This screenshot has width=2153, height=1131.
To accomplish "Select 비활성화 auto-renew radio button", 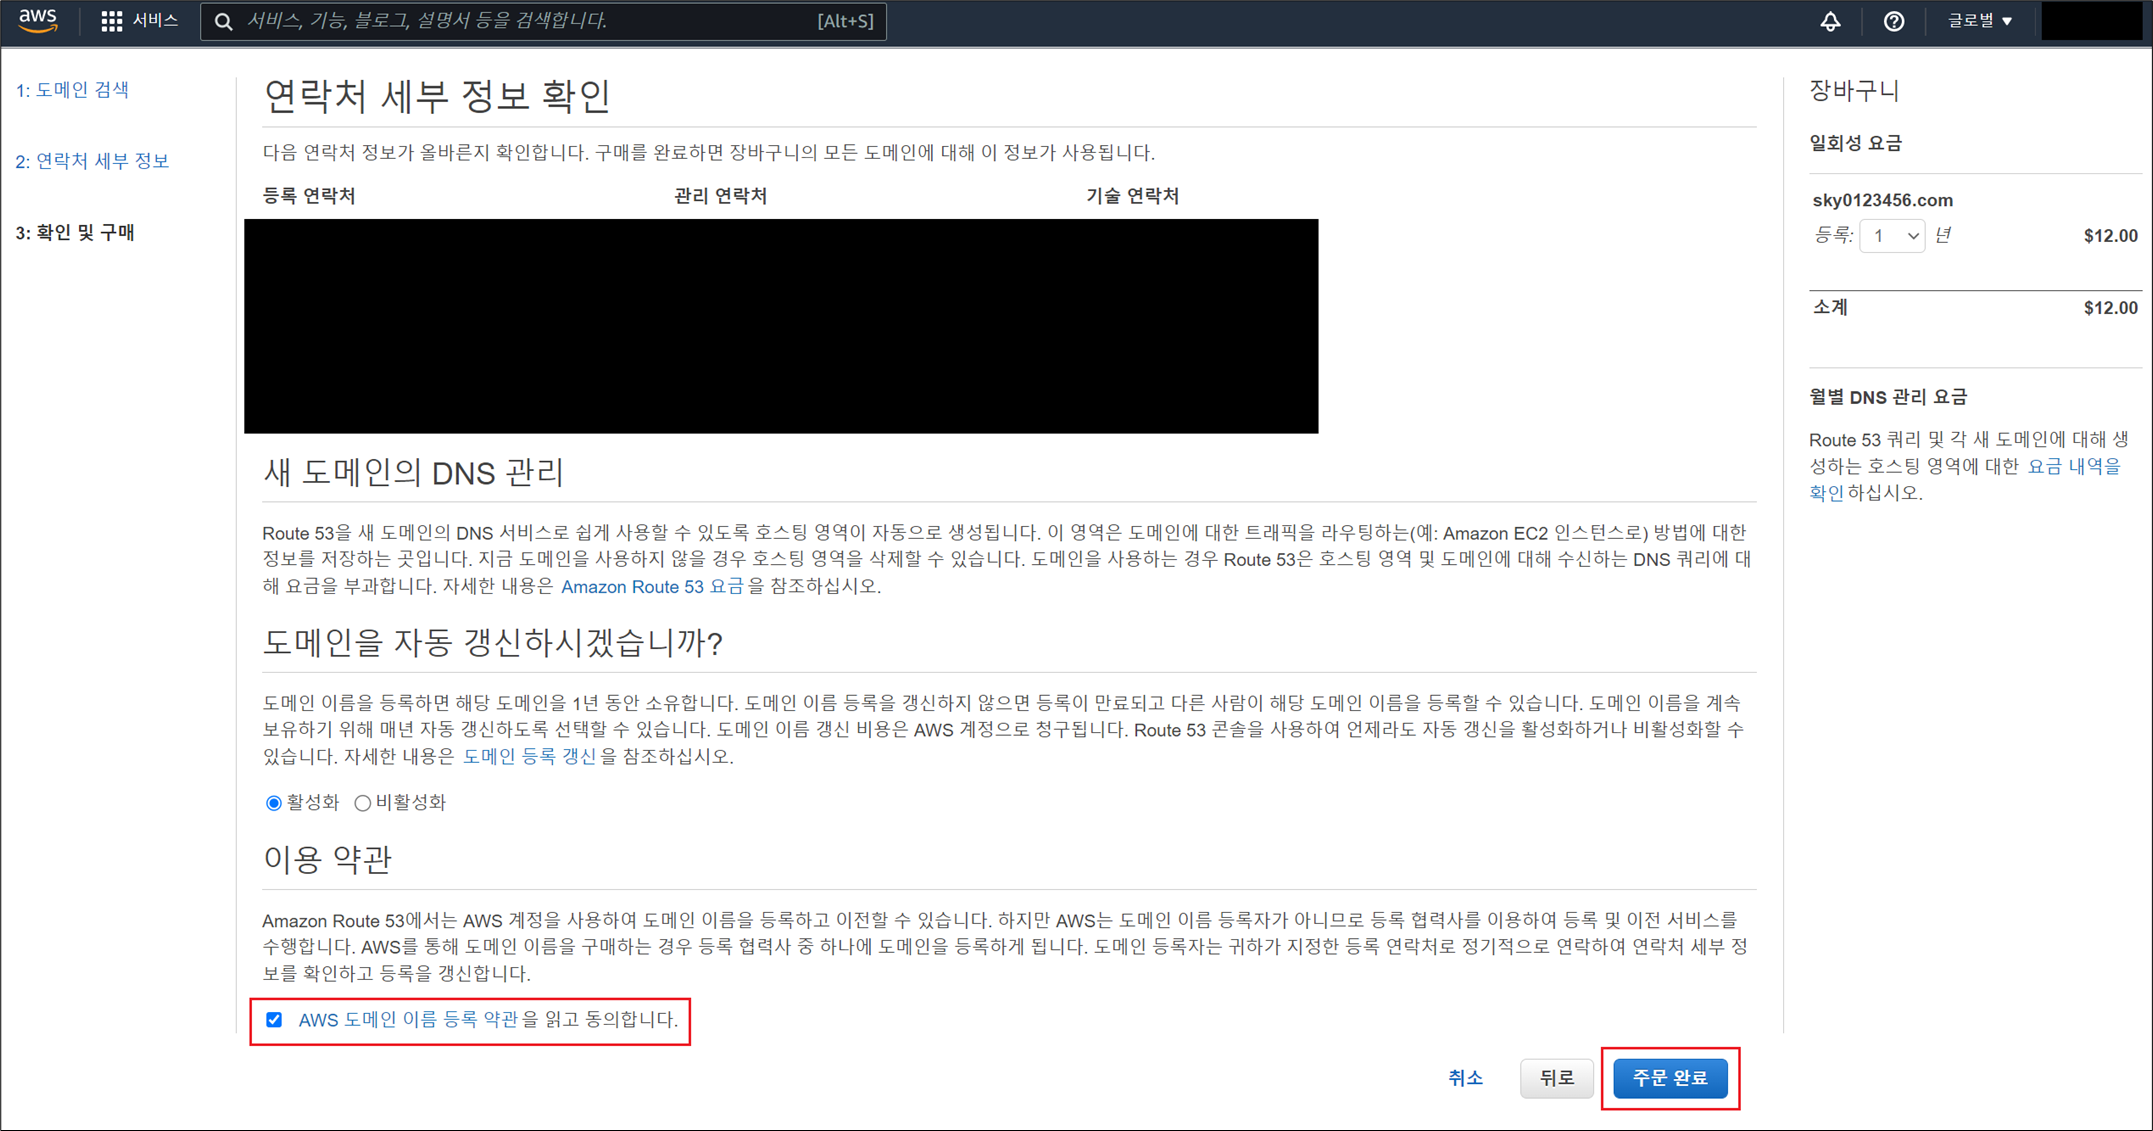I will coord(363,803).
